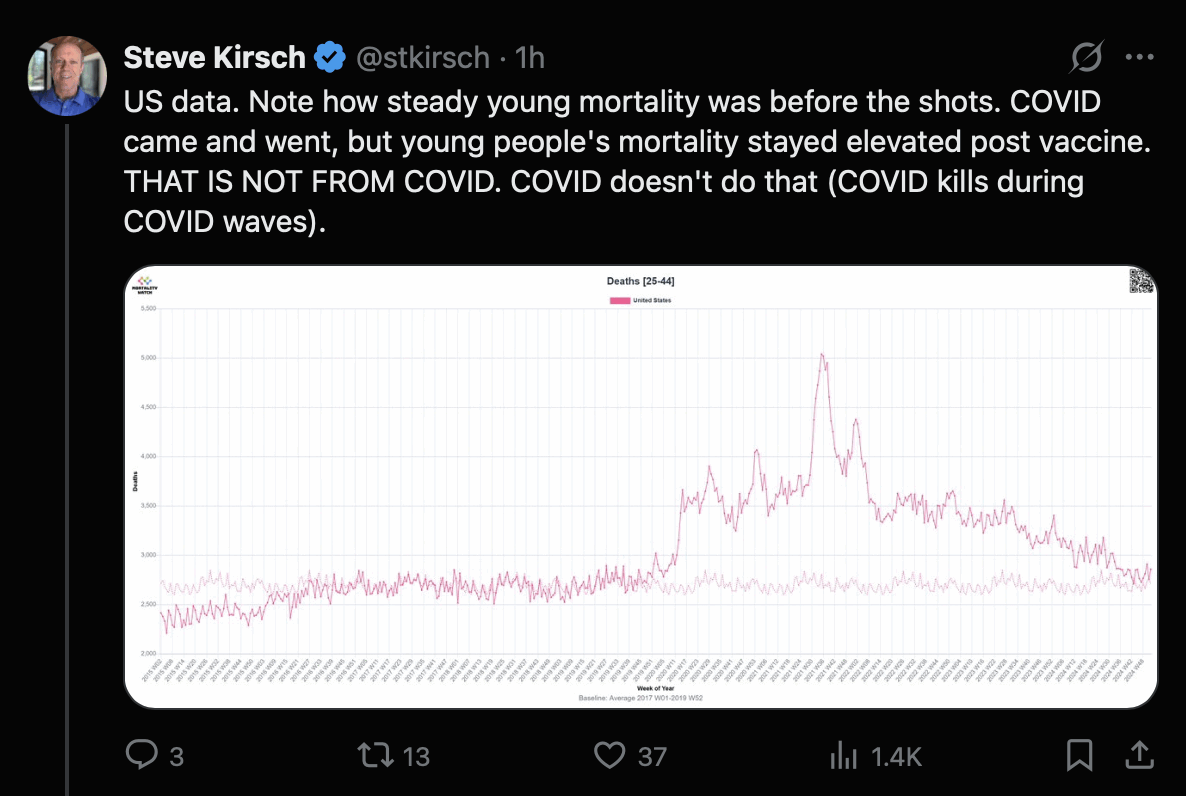The width and height of the screenshot is (1186, 796).
Task: Open the Steve Kirsch display name link
Action: [x=214, y=58]
